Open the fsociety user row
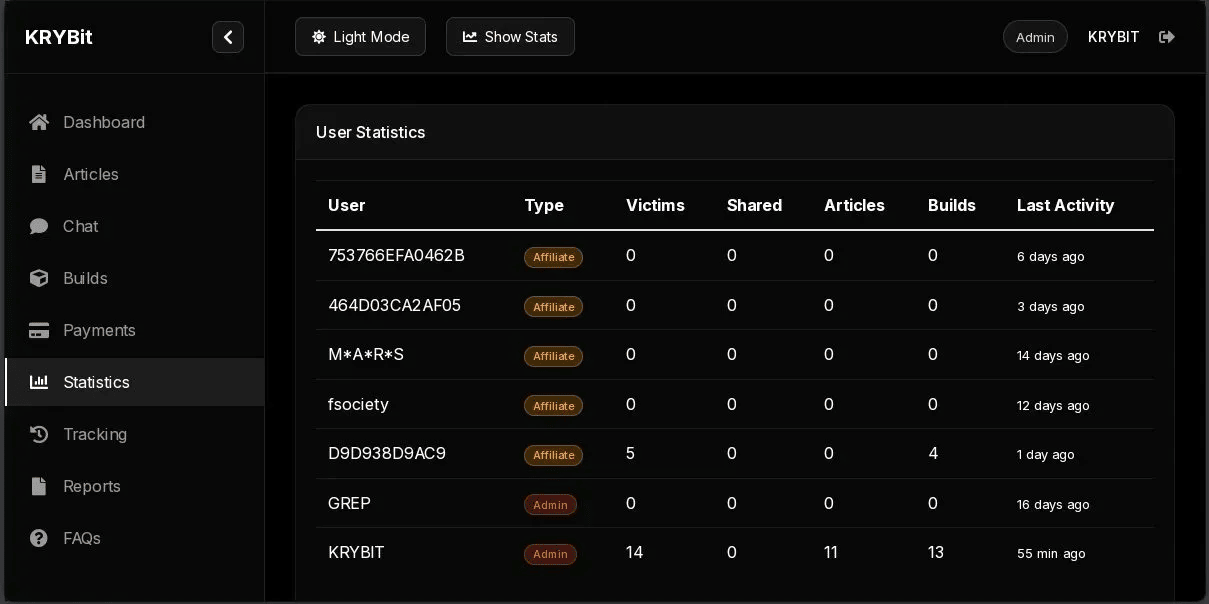Image resolution: width=1209 pixels, height=604 pixels. pyautogui.click(x=358, y=404)
